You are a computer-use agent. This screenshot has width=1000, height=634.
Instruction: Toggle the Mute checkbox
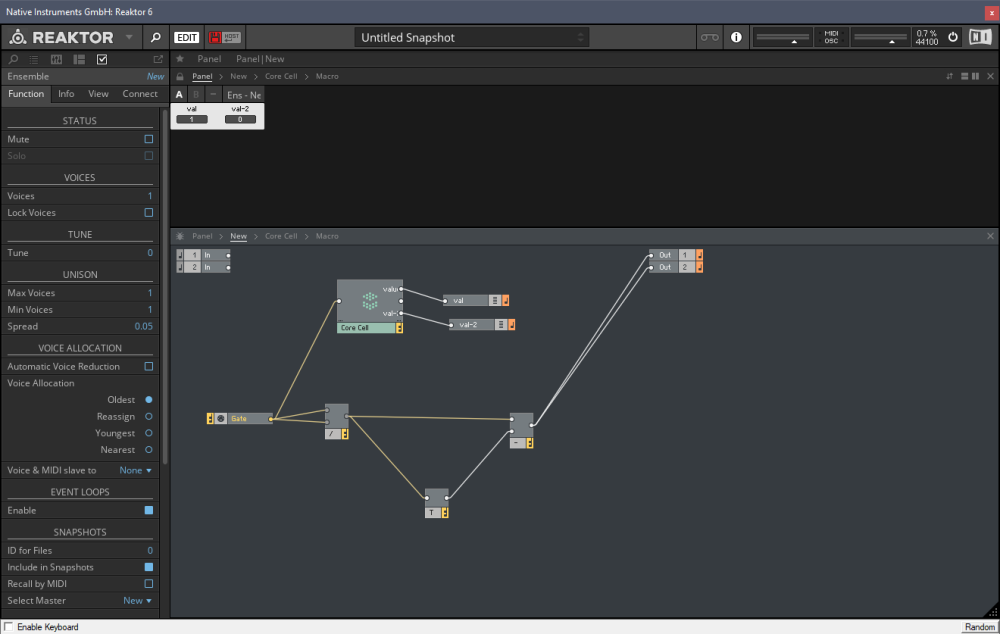pos(149,139)
